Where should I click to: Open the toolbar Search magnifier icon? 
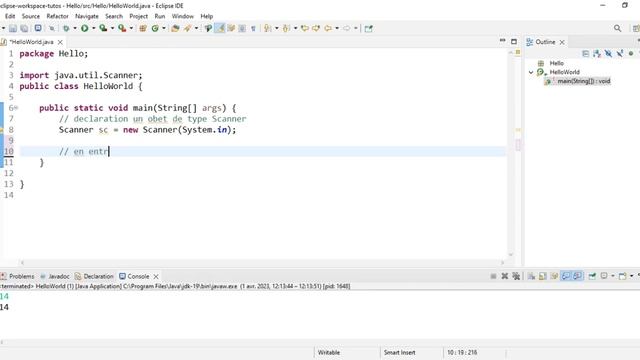pos(618,28)
